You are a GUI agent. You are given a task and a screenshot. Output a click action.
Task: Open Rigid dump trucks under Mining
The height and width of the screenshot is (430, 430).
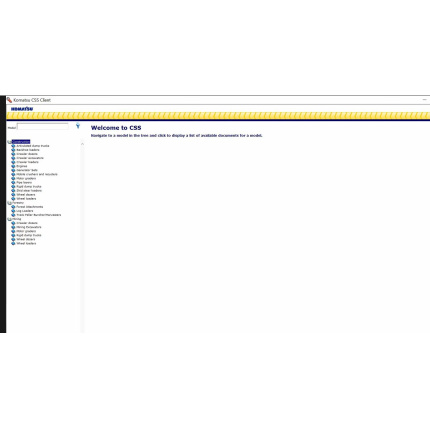(29, 235)
